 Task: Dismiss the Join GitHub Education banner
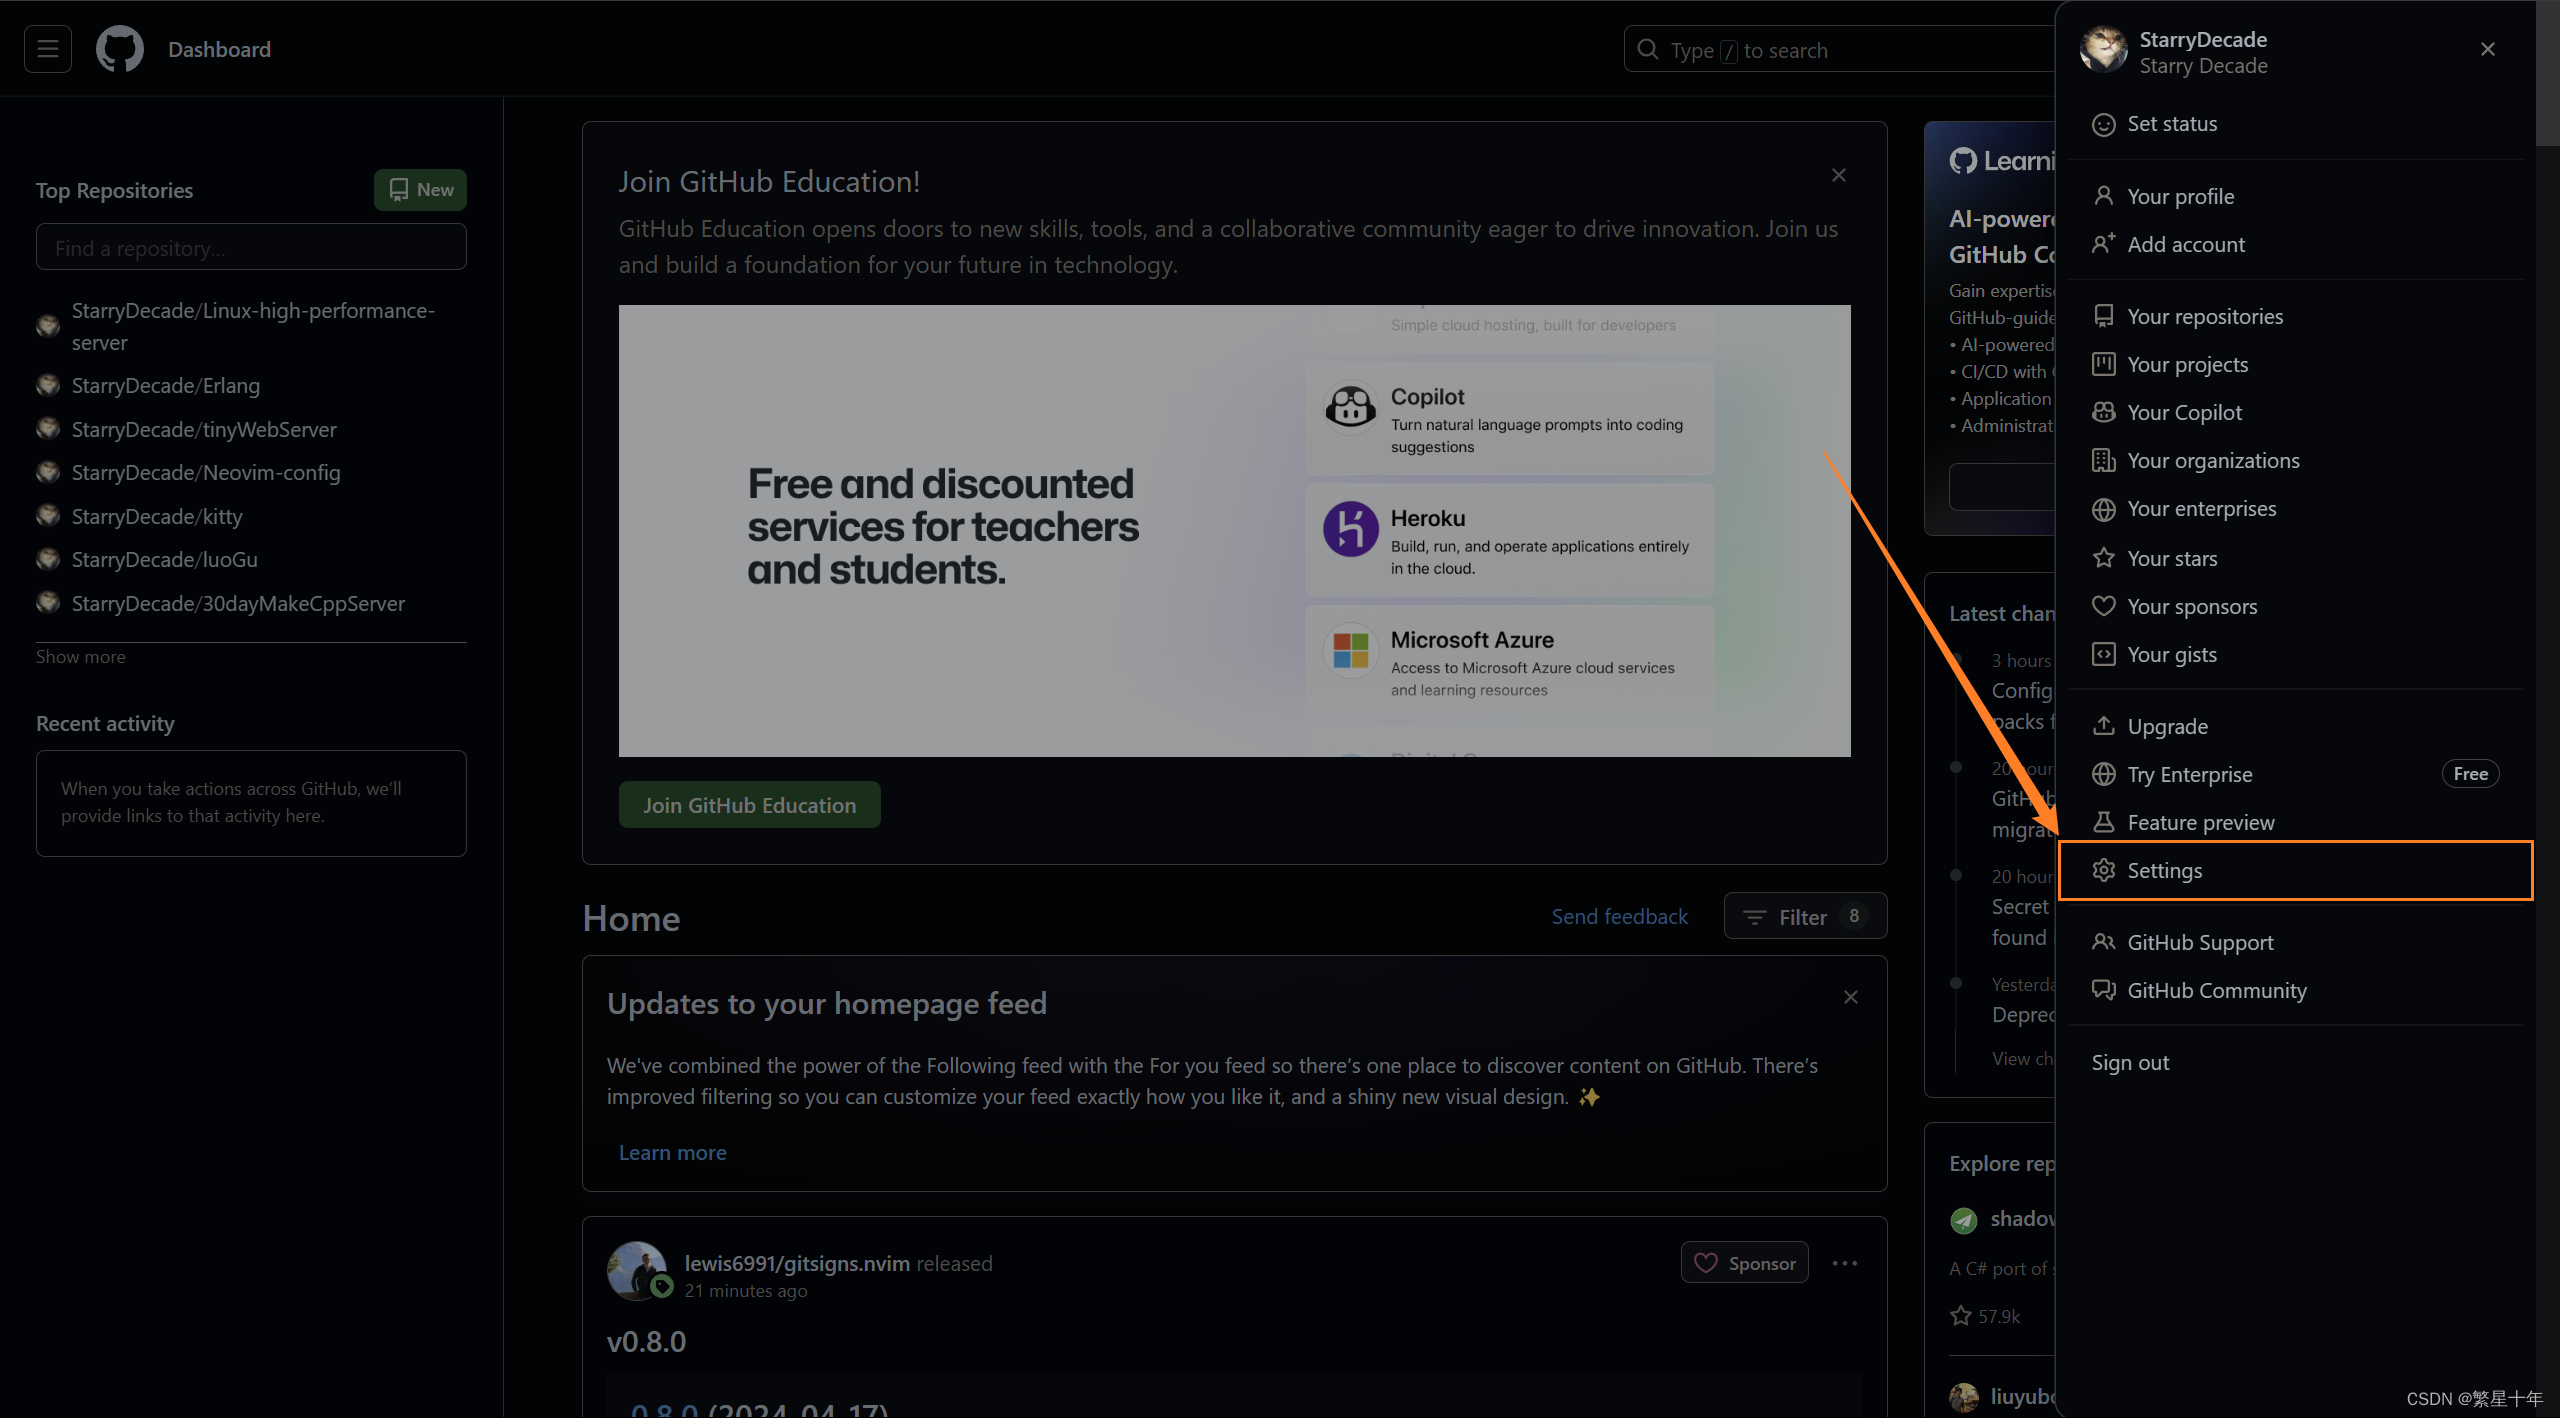tap(1839, 175)
